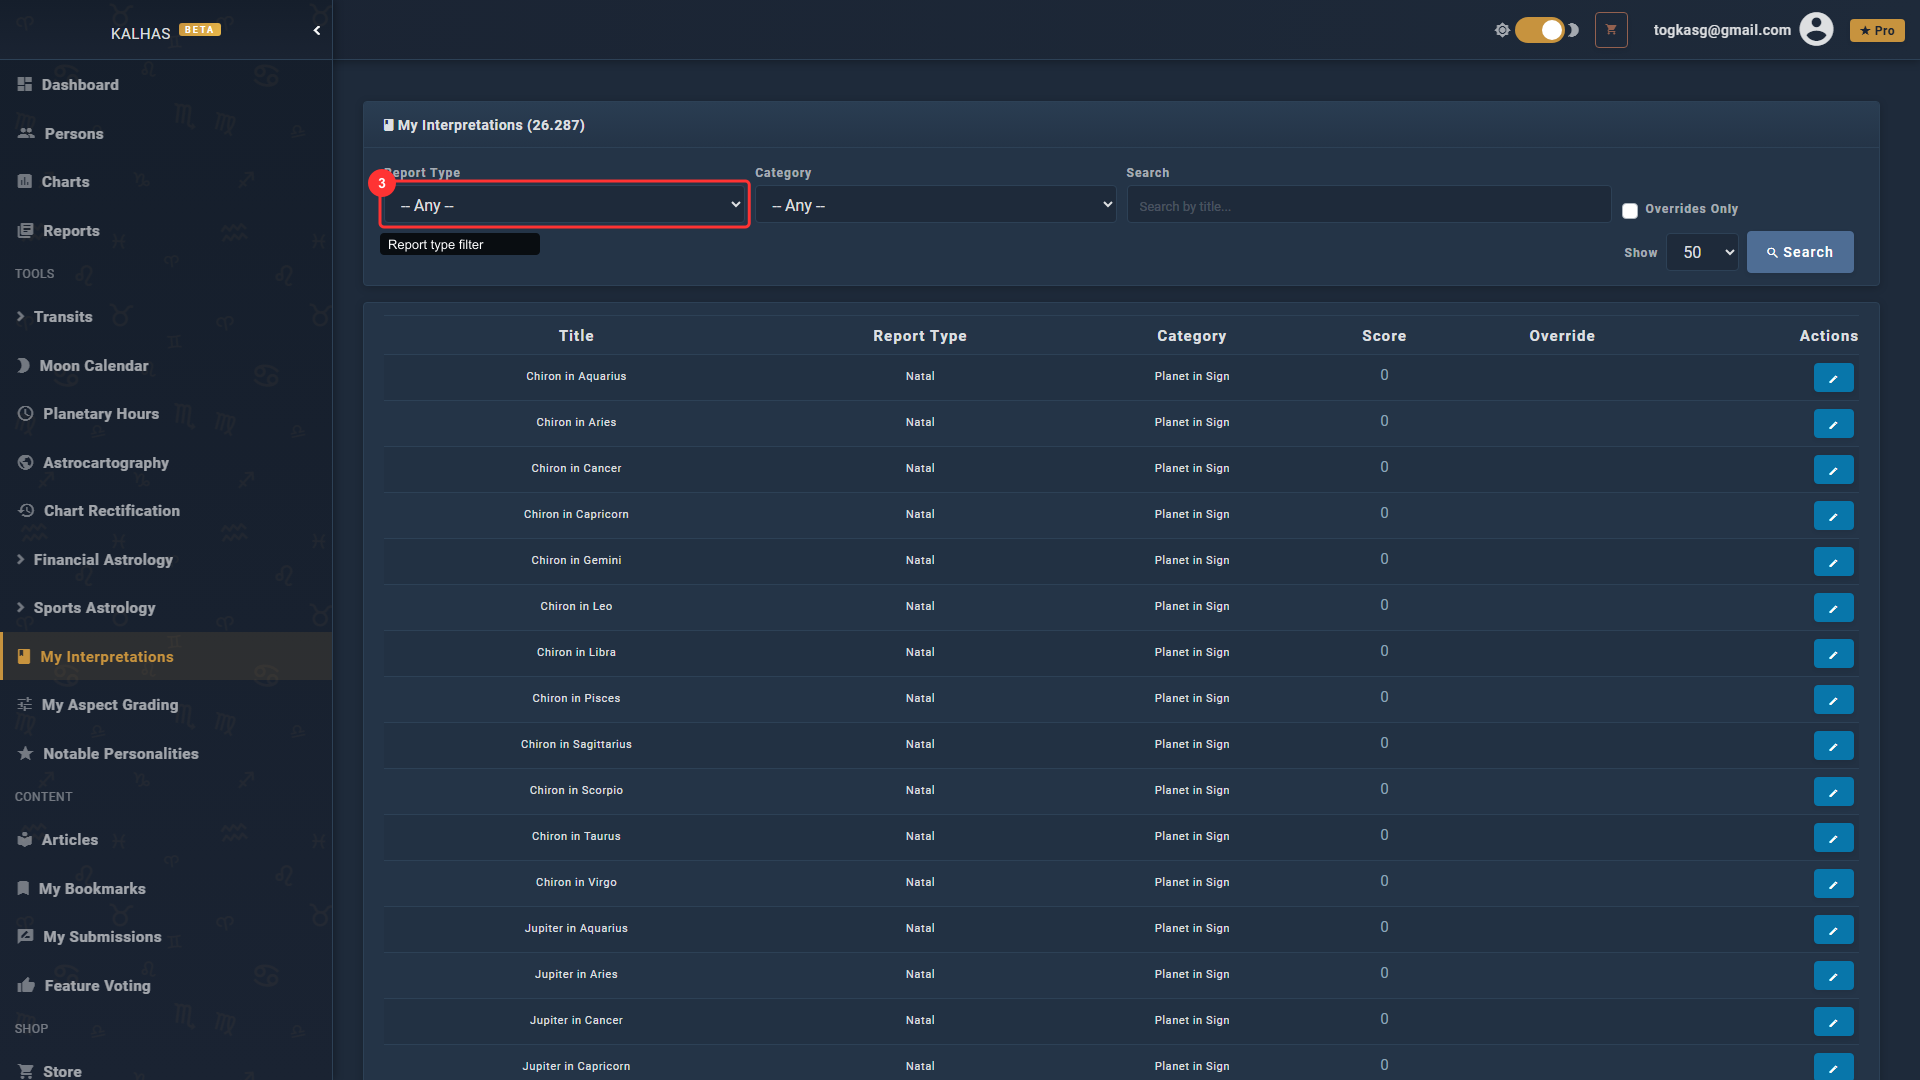
Task: Click the sun icon for light mode
Action: click(1502, 30)
